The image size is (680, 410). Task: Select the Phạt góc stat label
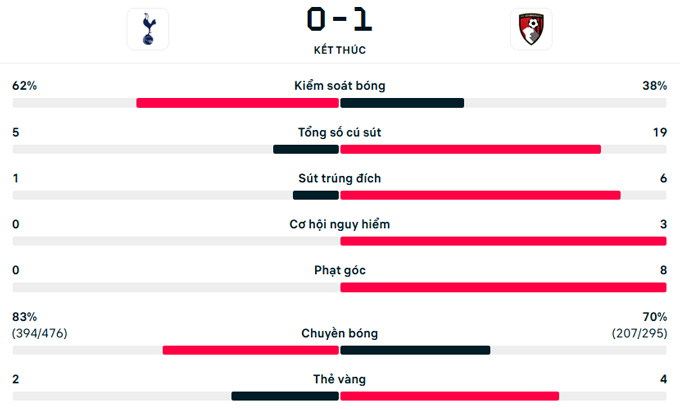340,270
